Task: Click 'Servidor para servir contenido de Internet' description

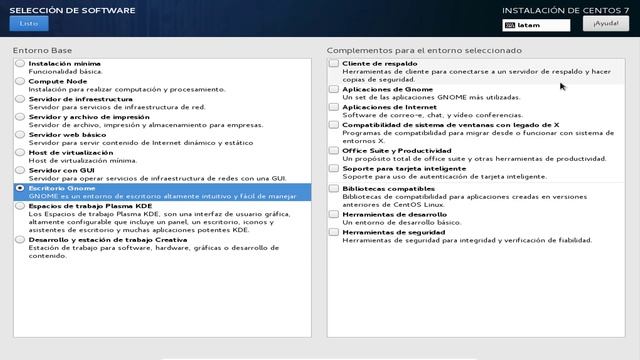Action: (141, 143)
